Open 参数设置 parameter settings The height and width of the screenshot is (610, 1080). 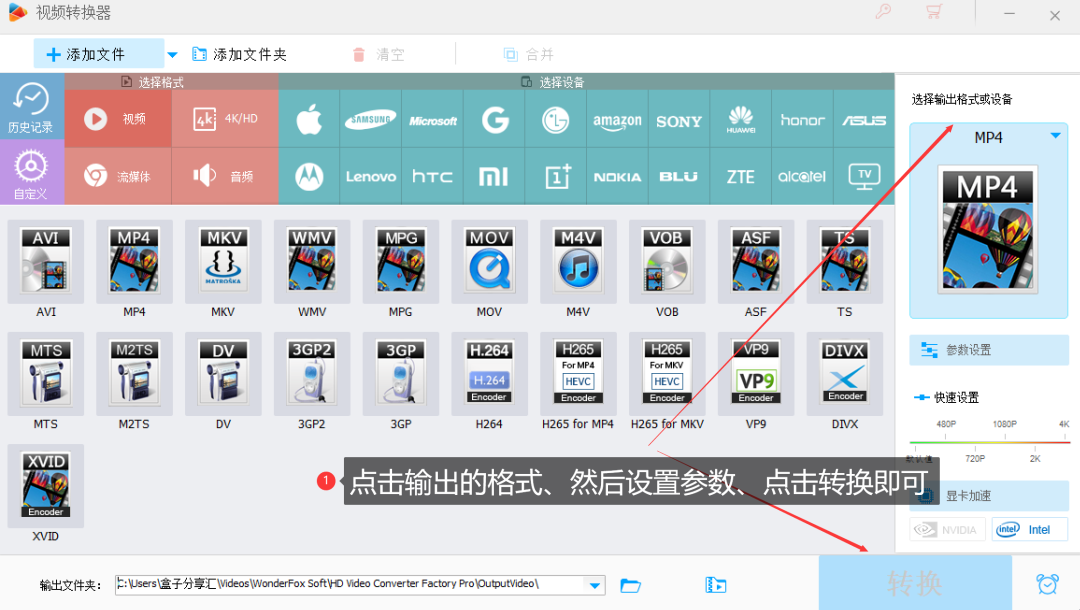click(988, 350)
